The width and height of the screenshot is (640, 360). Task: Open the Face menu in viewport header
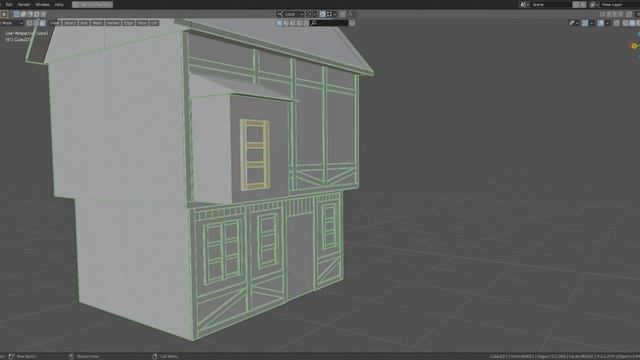[x=142, y=23]
